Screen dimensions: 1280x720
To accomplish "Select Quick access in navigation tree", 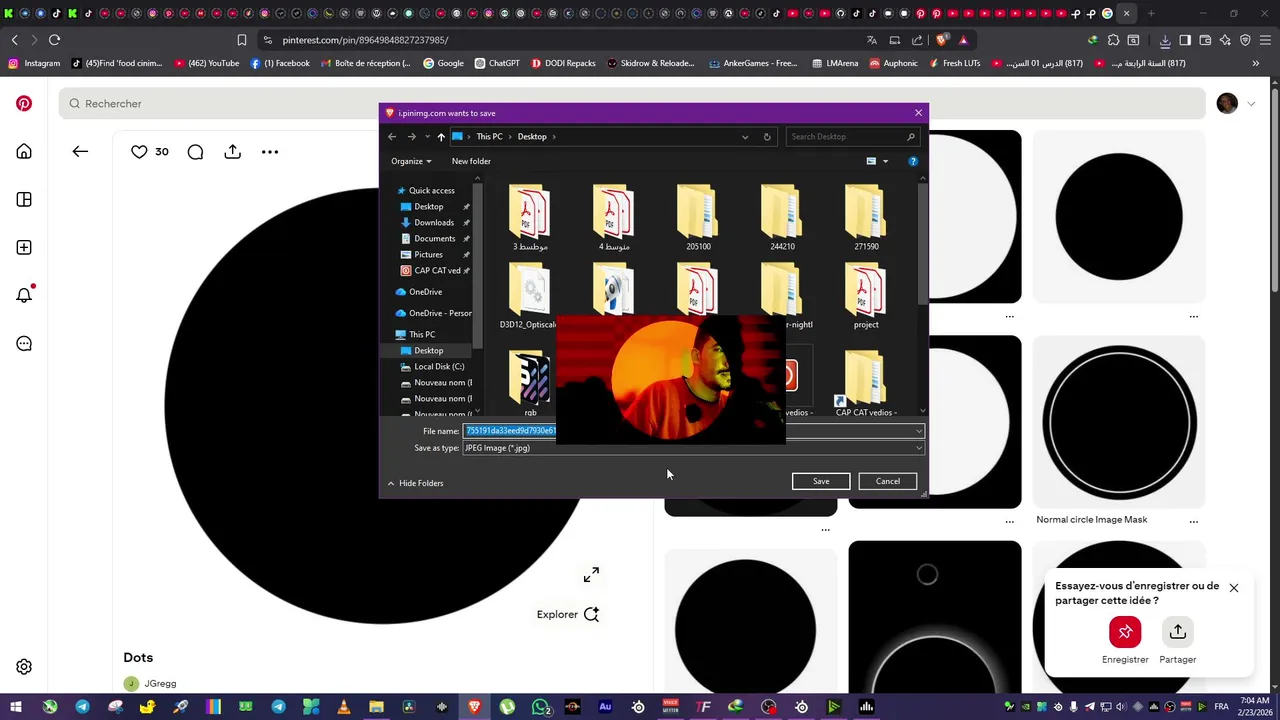I will (431, 190).
